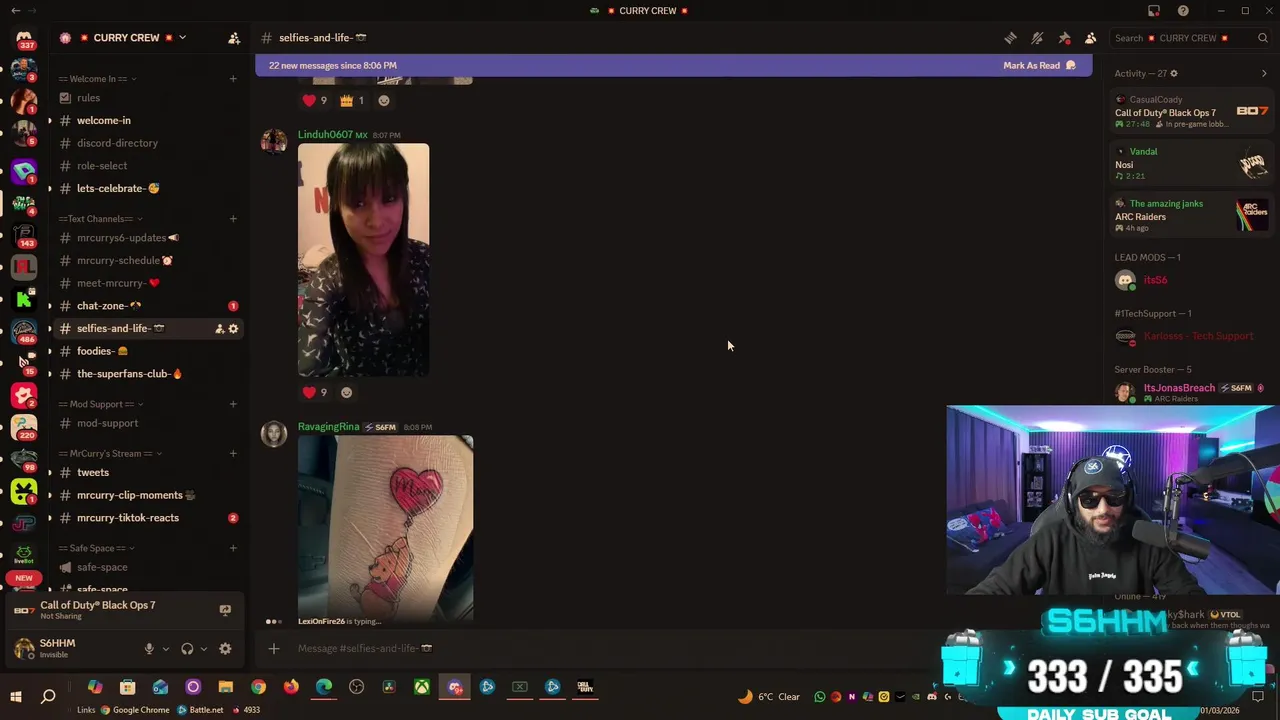Collapse the Safe Space category
Viewport: 1280px width, 720px height.
[97, 549]
